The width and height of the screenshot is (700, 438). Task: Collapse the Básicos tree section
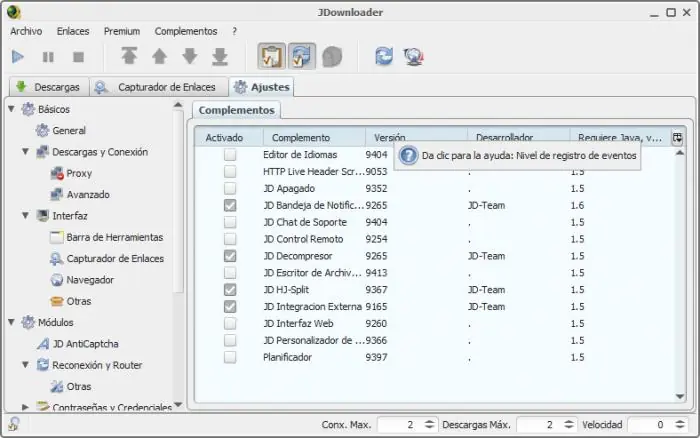point(12,108)
